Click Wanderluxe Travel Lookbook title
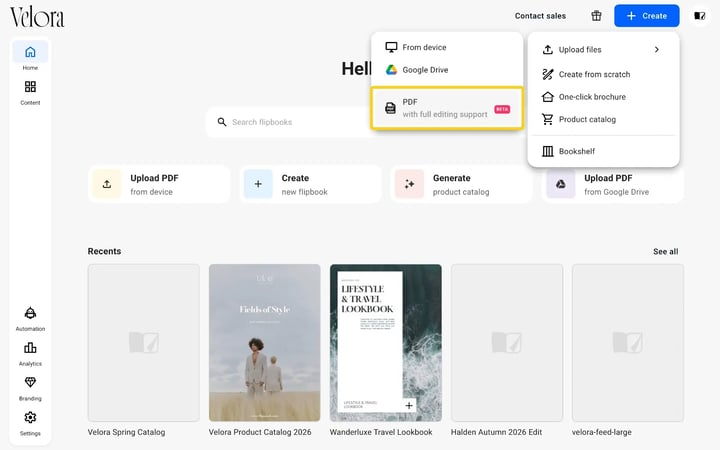Screen dimensions: 720x450 (x=381, y=432)
